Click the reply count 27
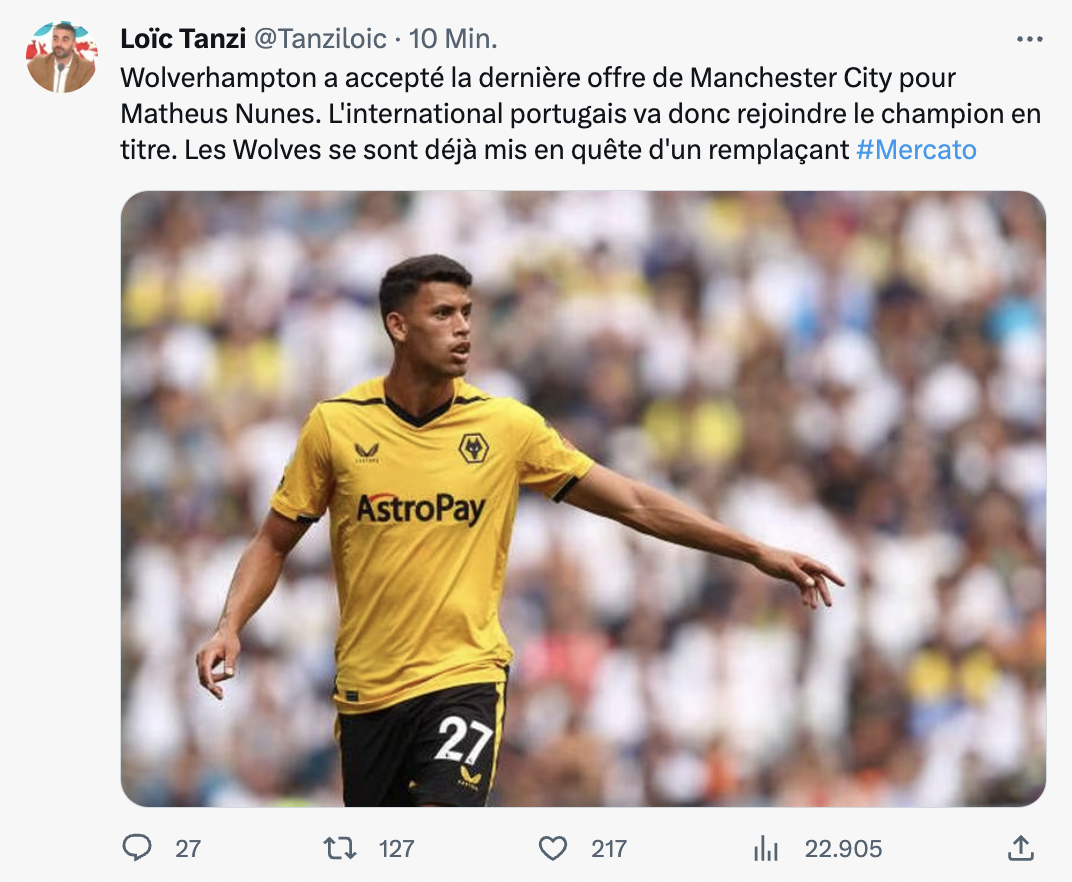 point(188,849)
